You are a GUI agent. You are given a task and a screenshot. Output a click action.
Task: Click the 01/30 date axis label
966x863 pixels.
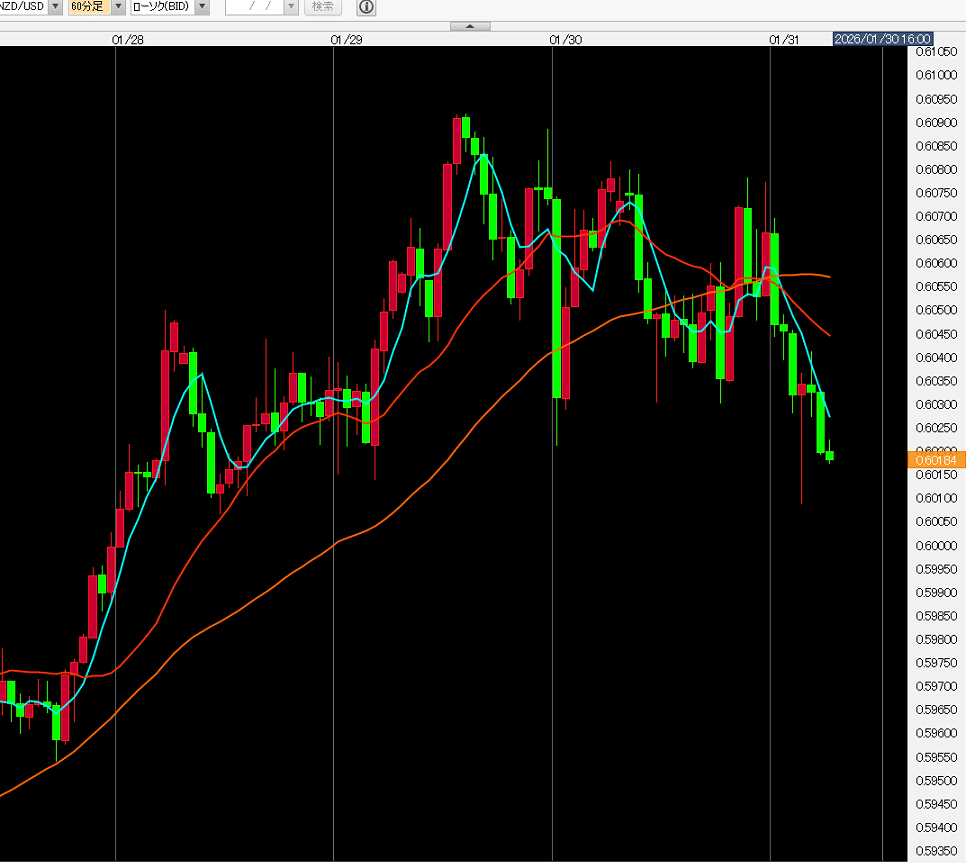pyautogui.click(x=566, y=39)
